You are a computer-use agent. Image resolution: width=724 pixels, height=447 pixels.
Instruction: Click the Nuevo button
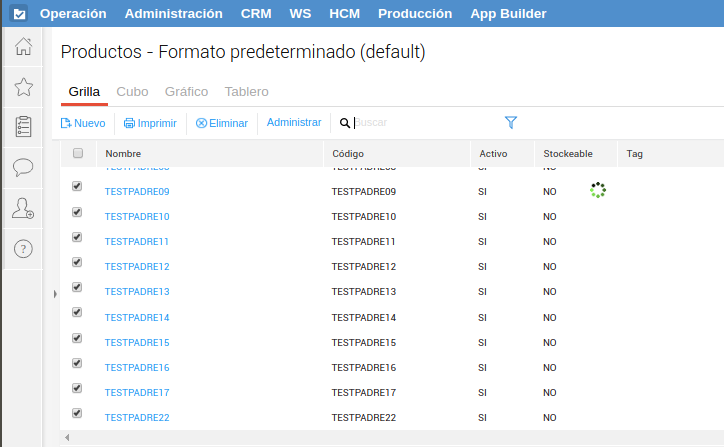click(83, 124)
